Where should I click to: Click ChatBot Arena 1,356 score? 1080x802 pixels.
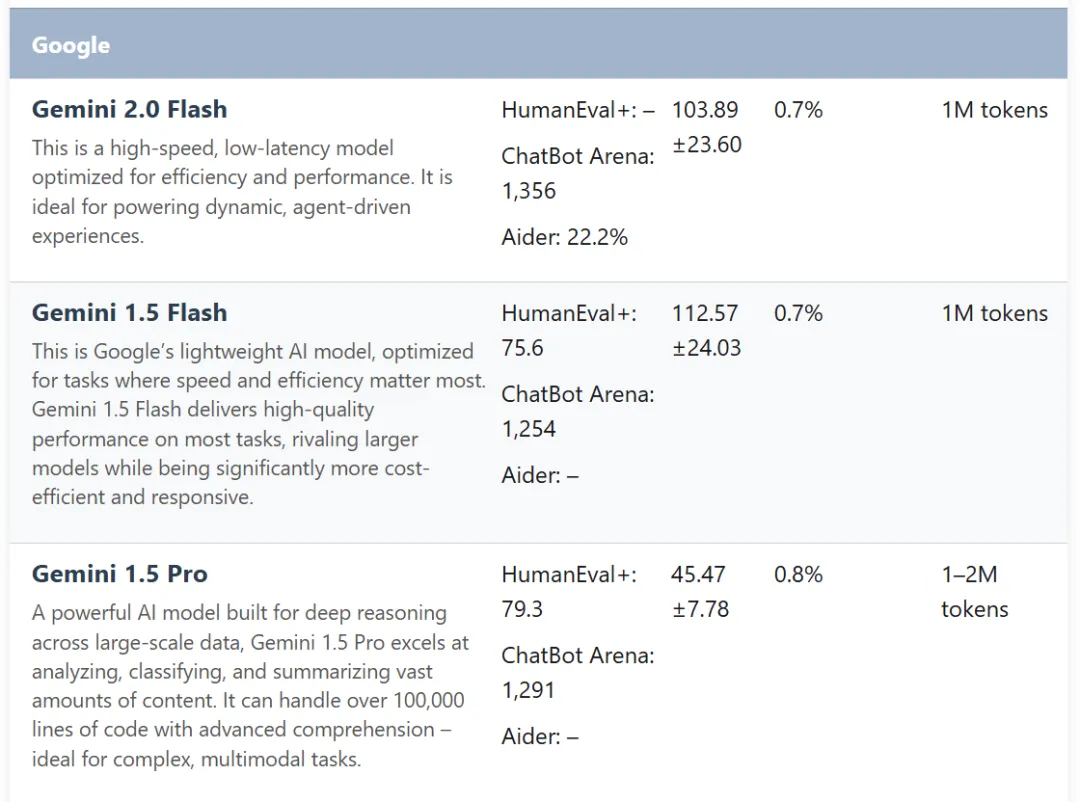[578, 174]
